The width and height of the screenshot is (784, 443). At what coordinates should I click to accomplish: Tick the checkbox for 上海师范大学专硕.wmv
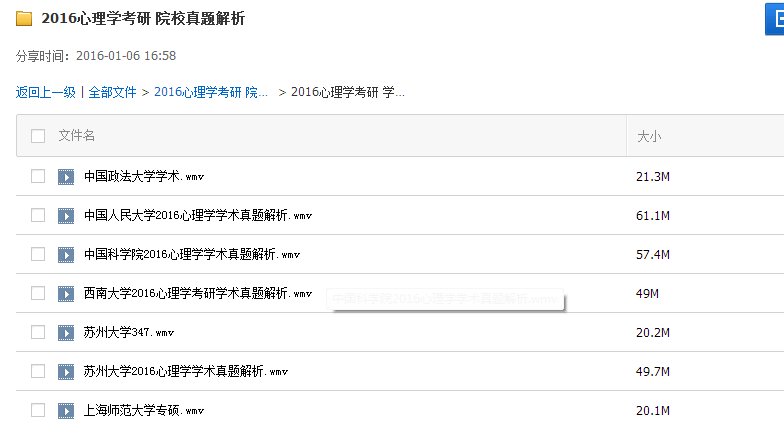38,410
